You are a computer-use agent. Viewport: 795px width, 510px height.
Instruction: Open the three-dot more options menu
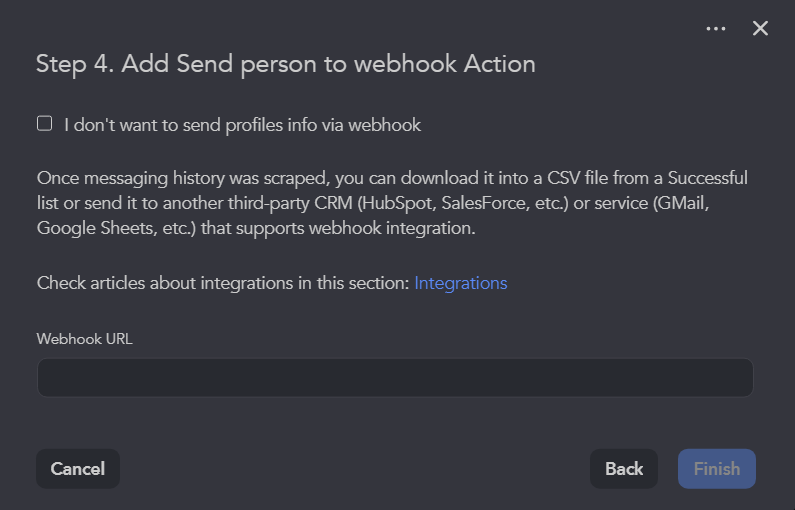tap(716, 29)
